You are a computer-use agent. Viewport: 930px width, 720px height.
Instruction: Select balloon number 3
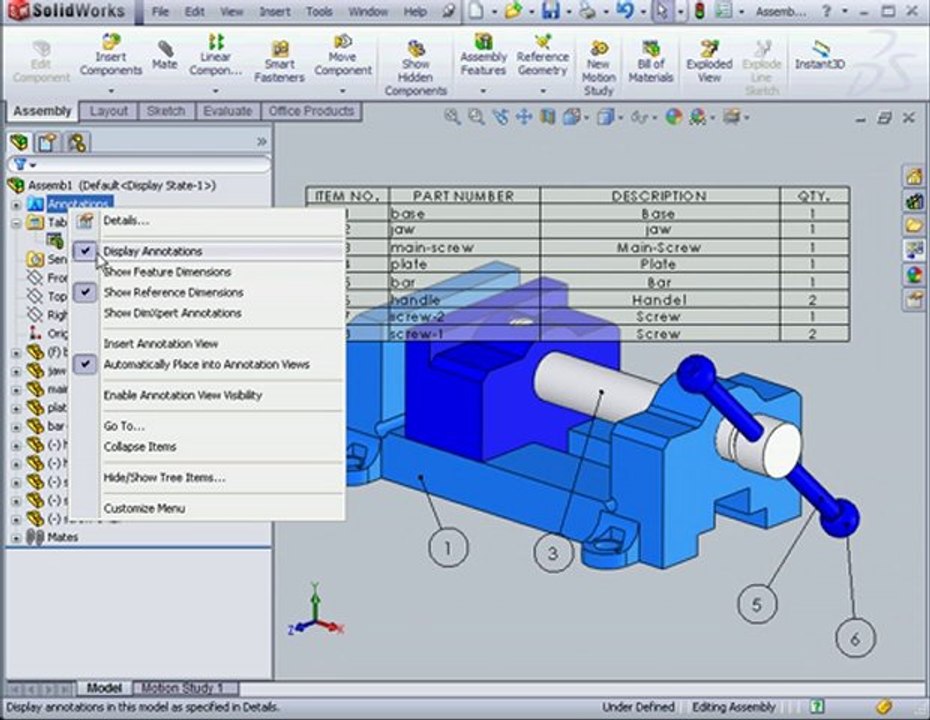click(x=553, y=553)
